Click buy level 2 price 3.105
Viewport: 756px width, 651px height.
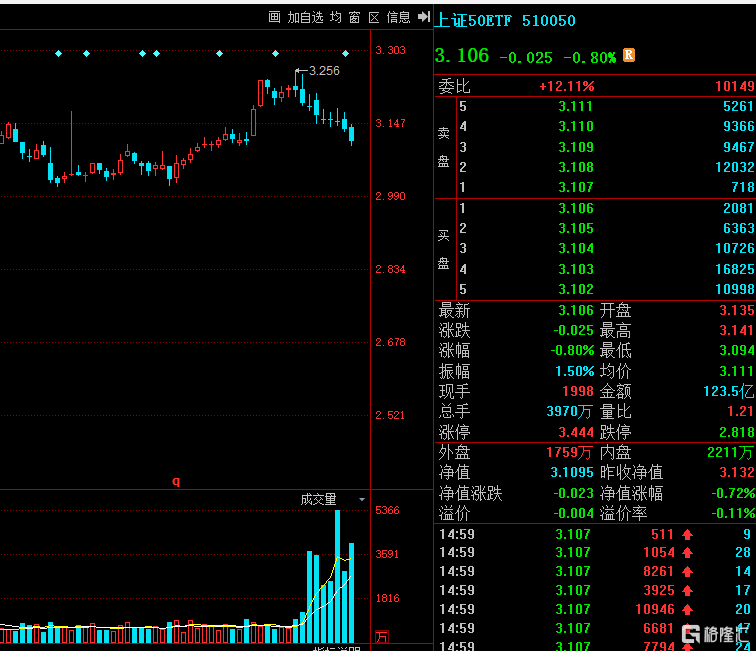(x=576, y=229)
